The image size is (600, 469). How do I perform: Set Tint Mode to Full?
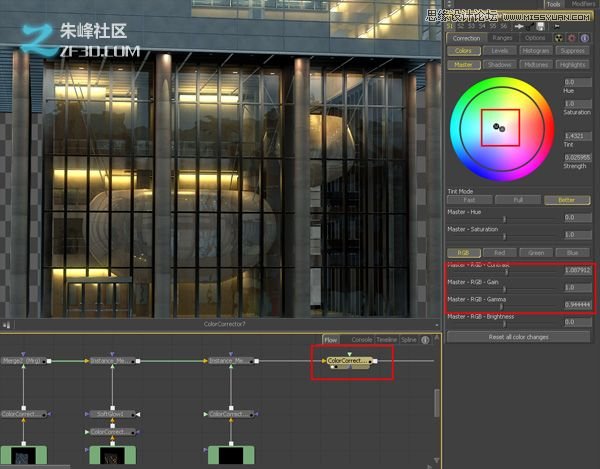tap(518, 200)
